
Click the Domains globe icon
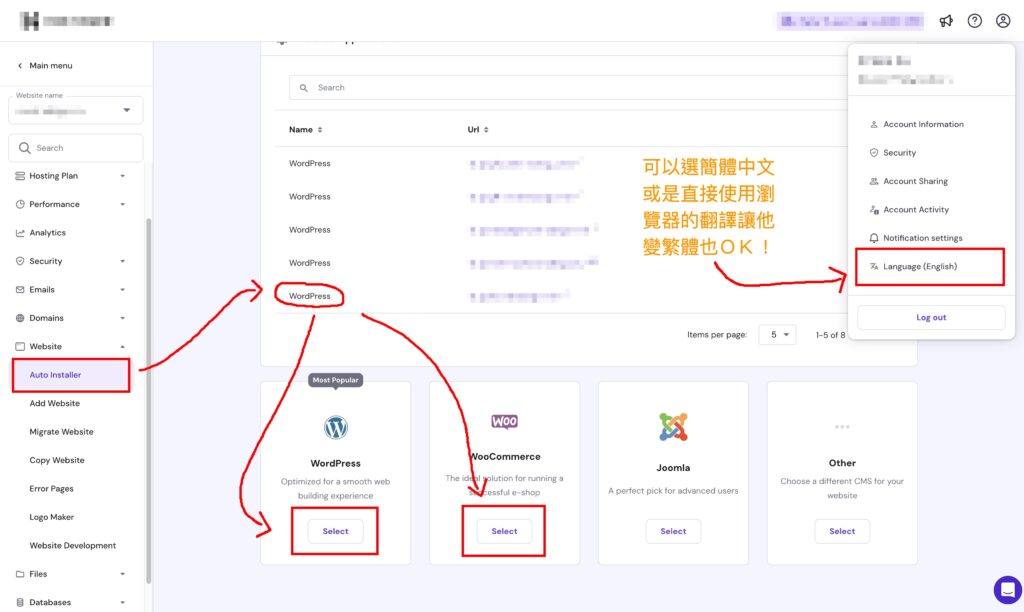[x=20, y=318]
